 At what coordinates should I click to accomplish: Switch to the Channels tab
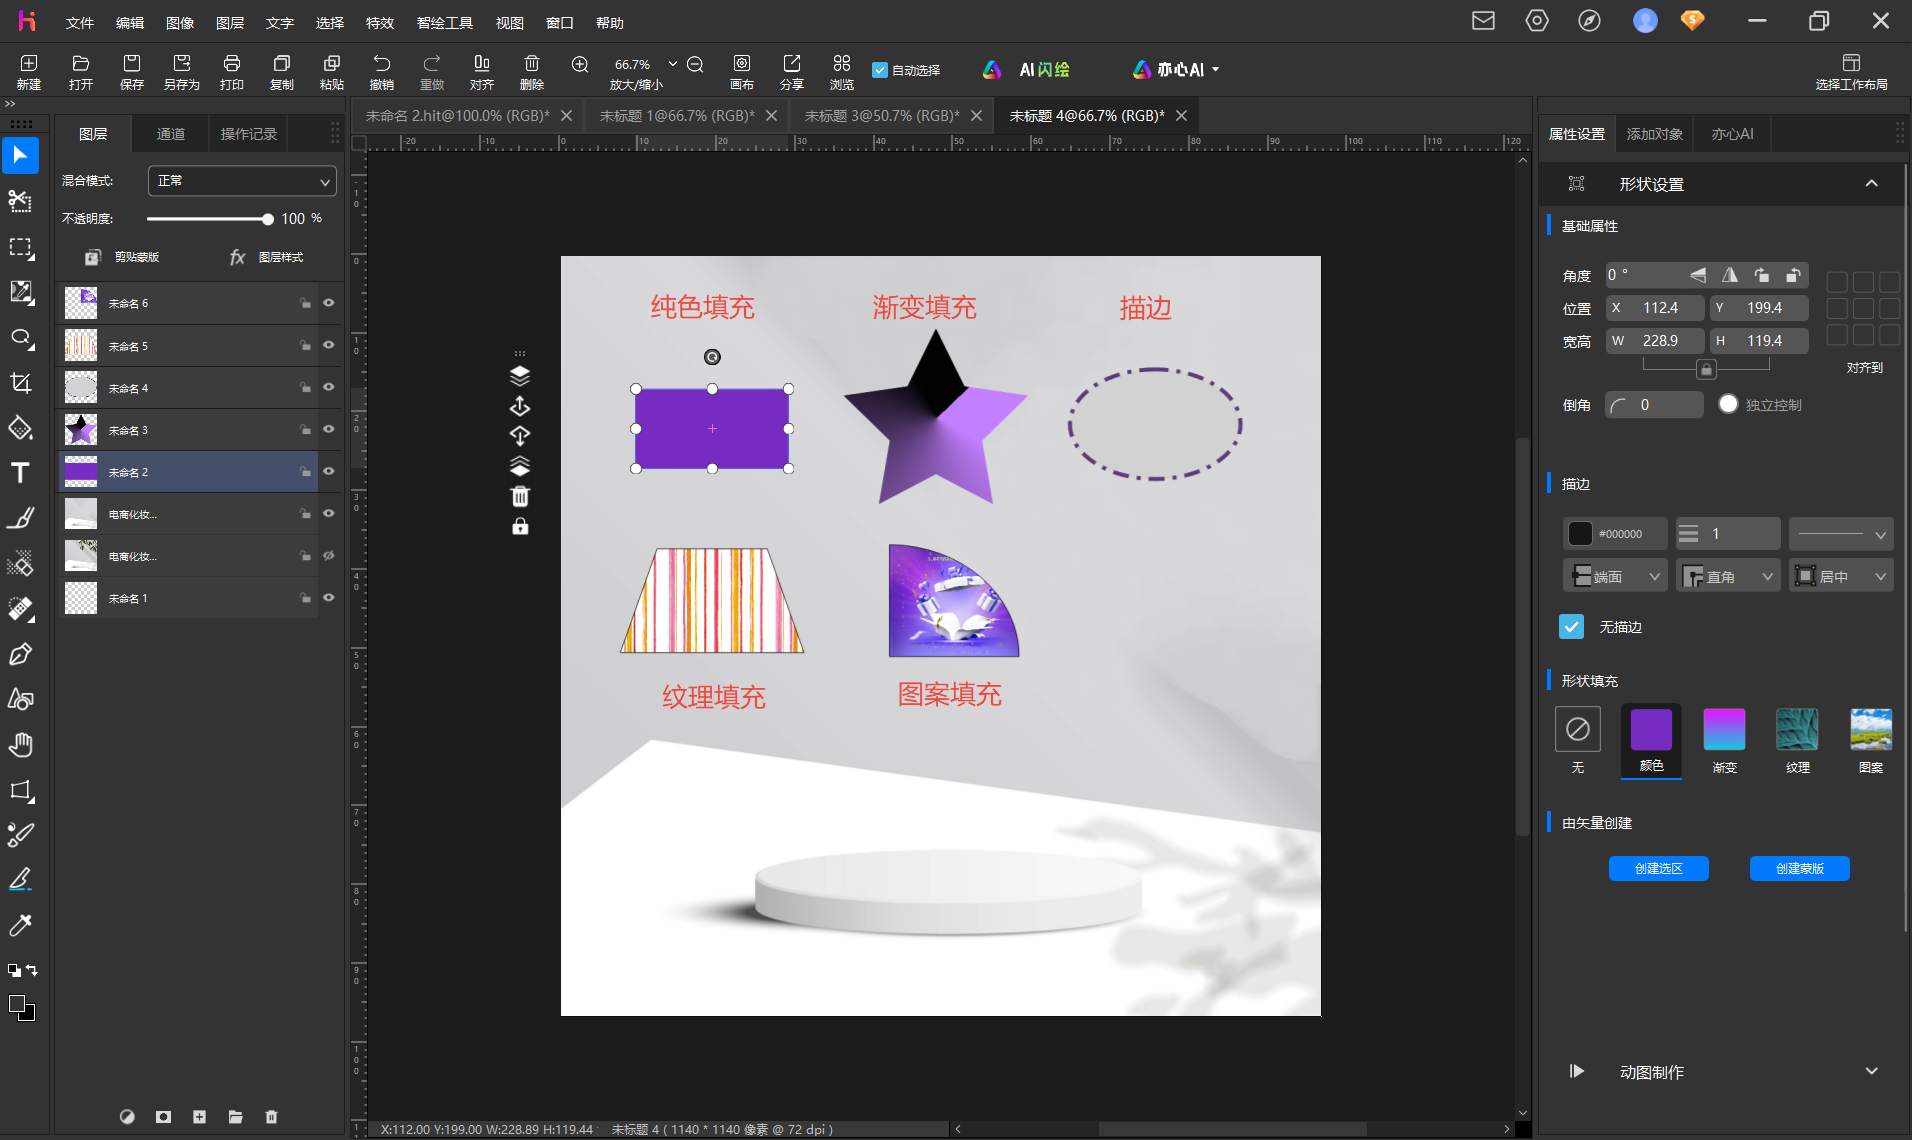pyautogui.click(x=171, y=134)
